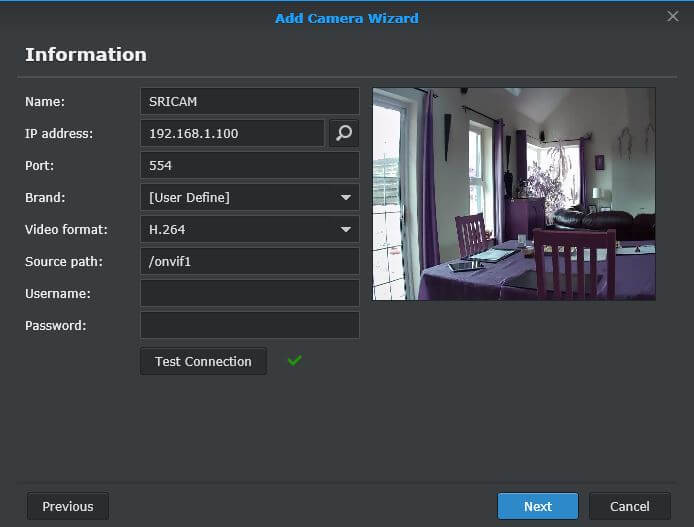Click the Information heading text
This screenshot has width=694, height=527.
86,54
